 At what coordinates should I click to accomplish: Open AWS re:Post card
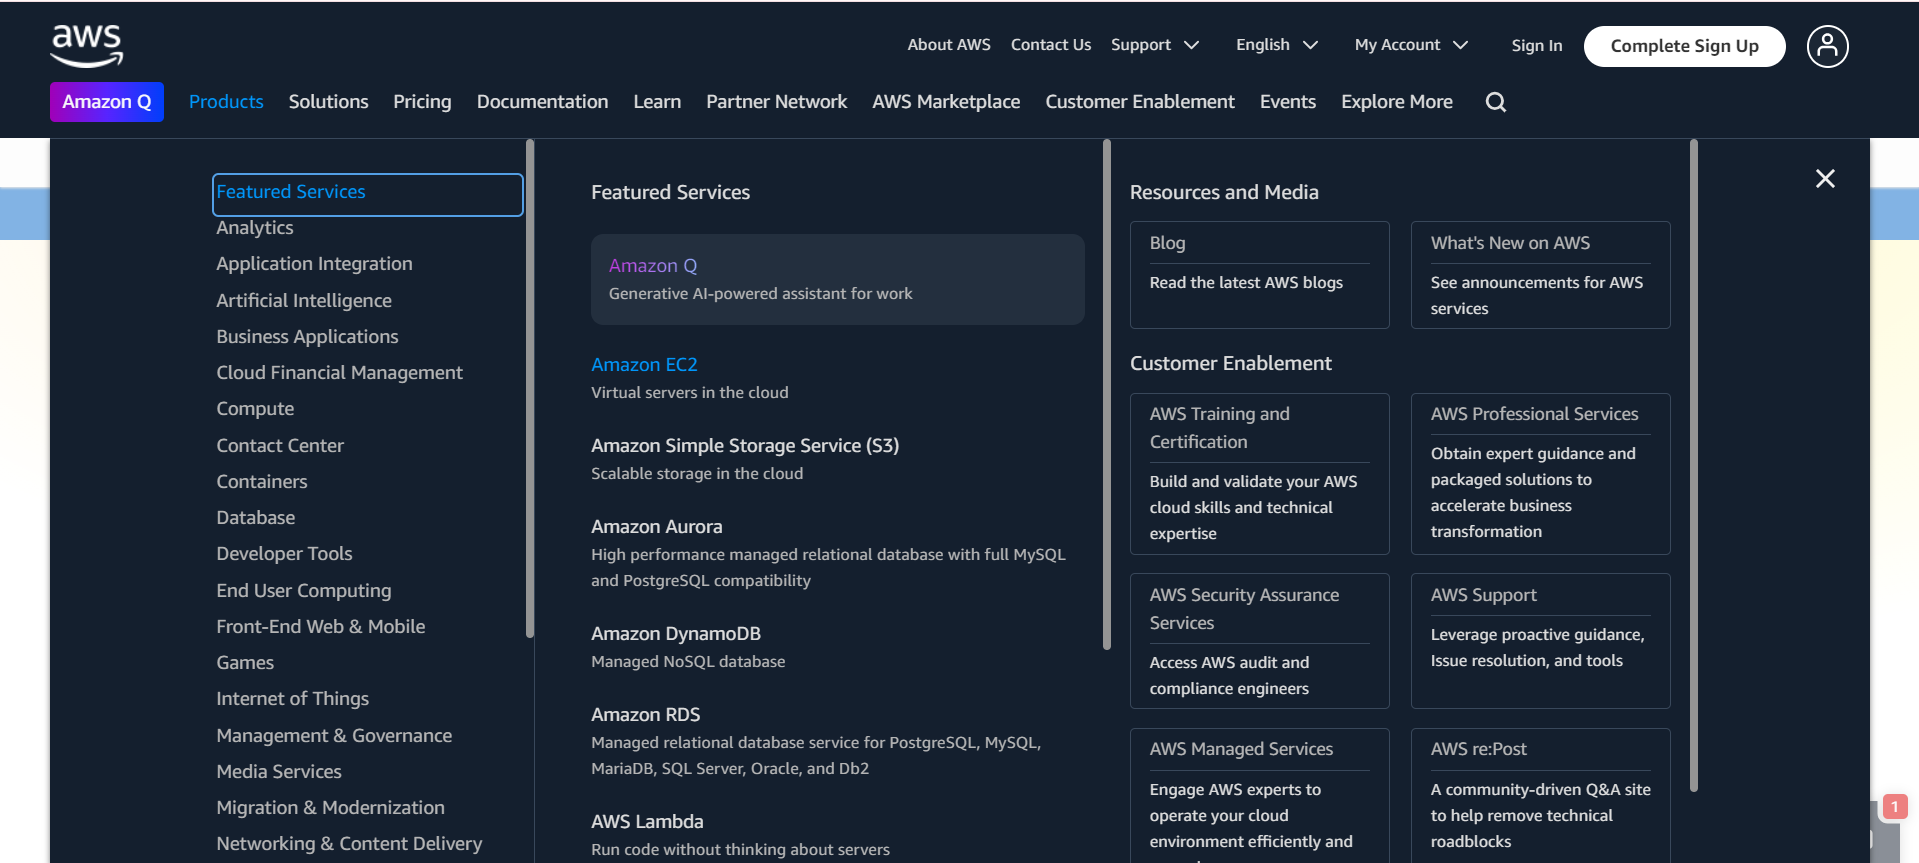coord(1540,795)
